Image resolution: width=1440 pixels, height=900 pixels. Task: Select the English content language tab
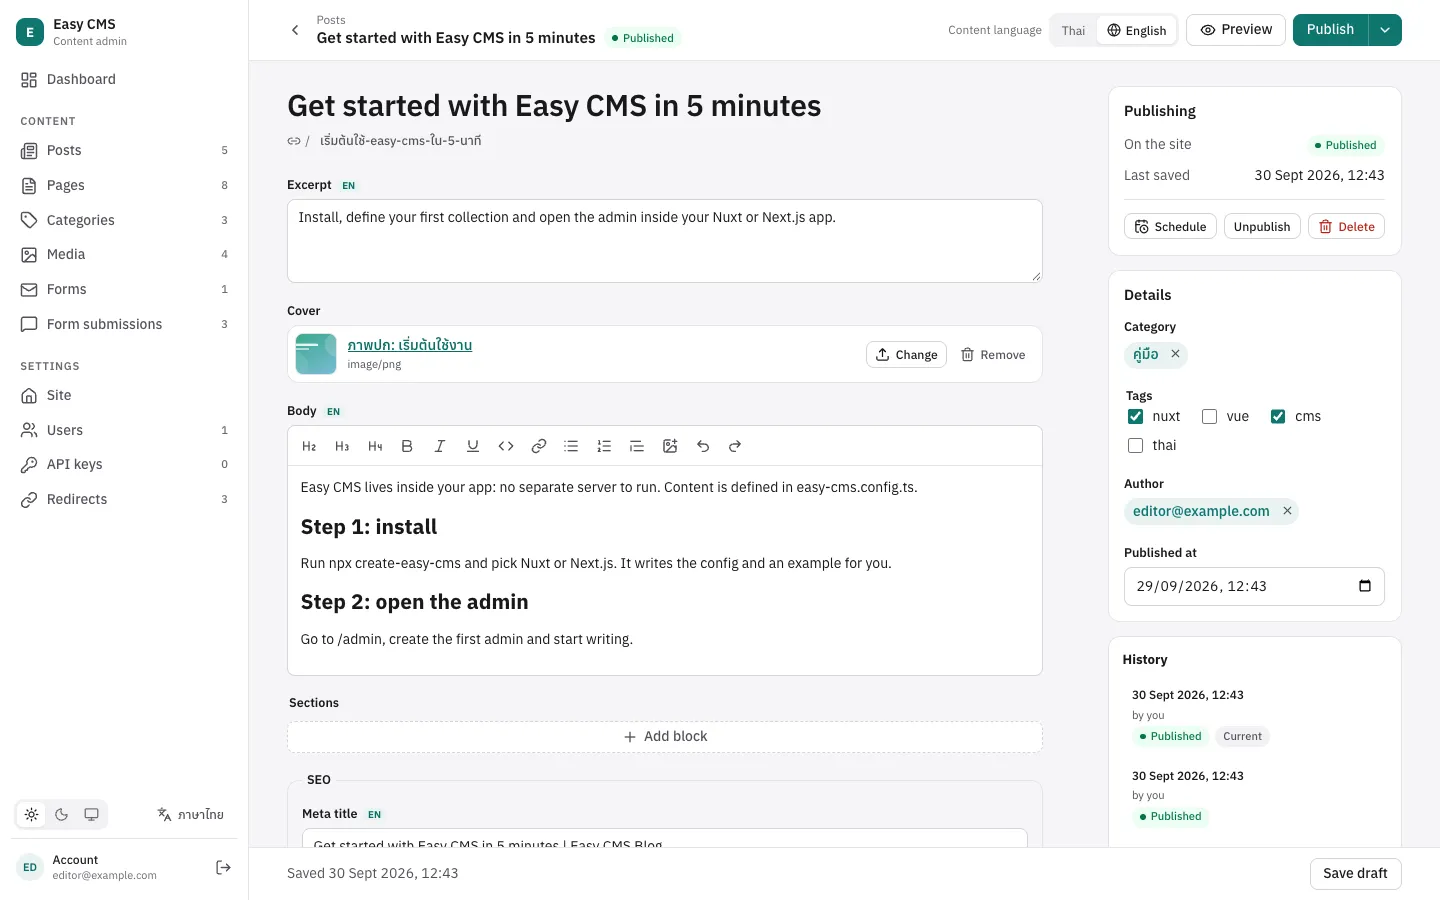click(1136, 30)
